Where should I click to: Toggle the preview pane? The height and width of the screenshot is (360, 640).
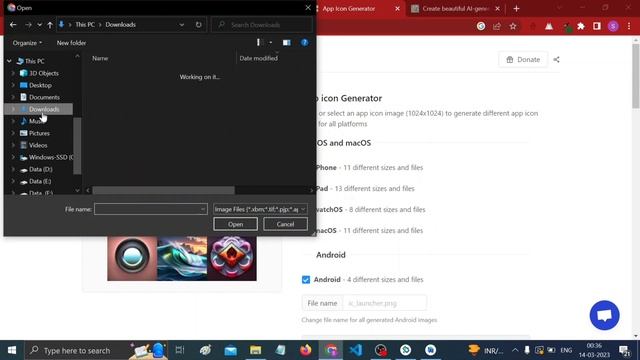tap(287, 42)
